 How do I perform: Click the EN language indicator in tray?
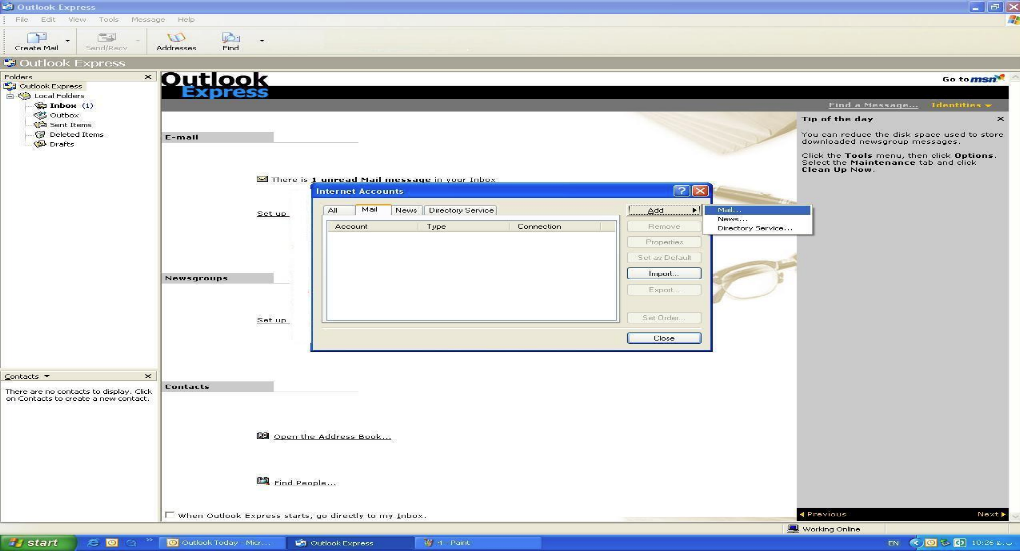[893, 542]
